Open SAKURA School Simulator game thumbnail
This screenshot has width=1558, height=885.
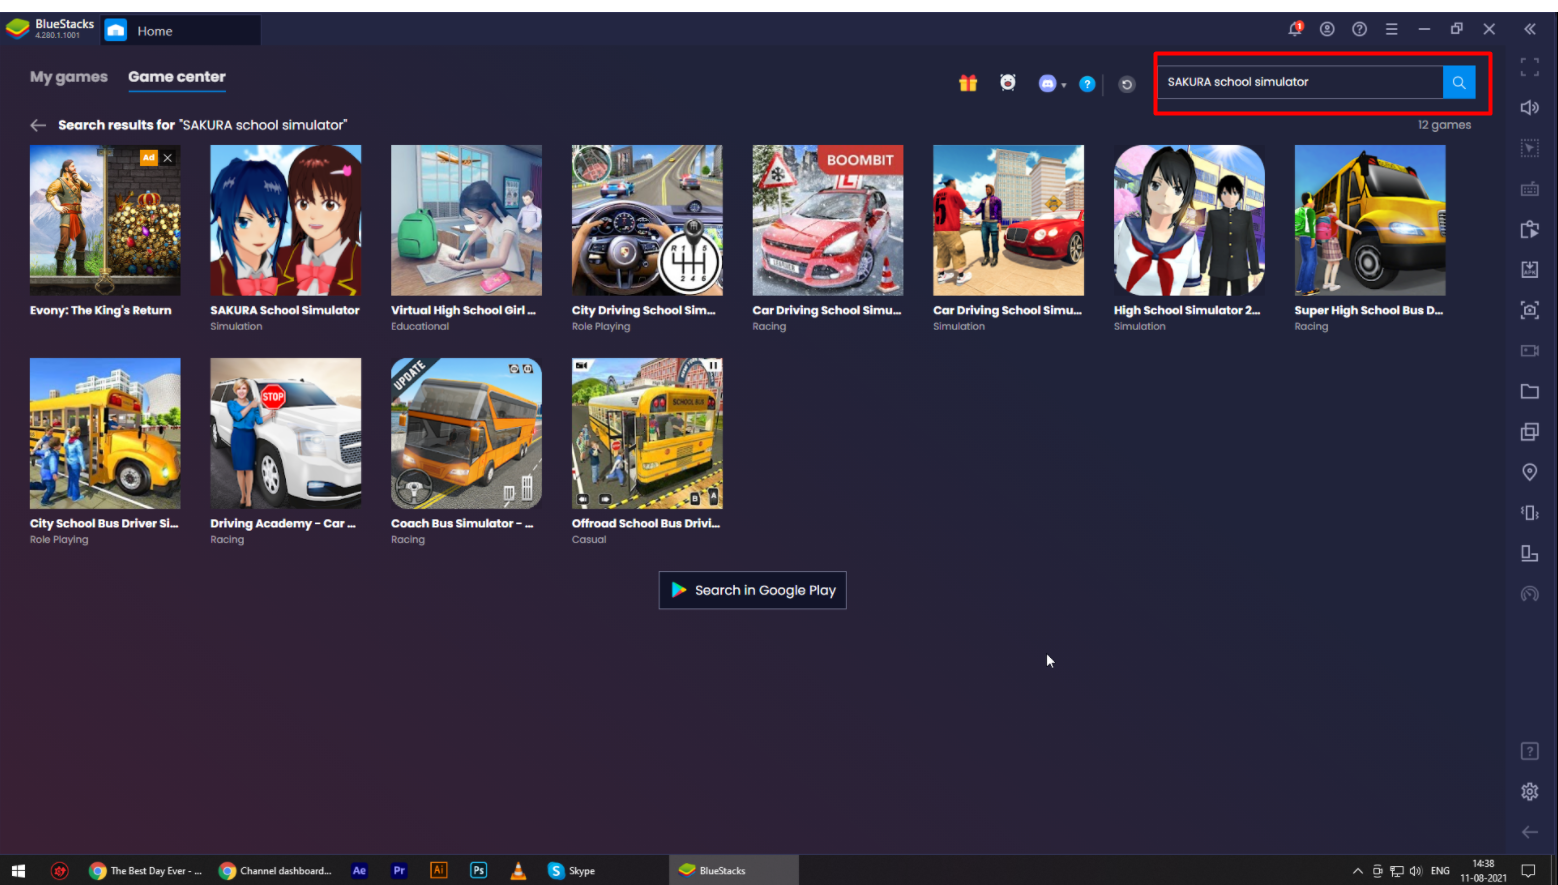point(286,220)
